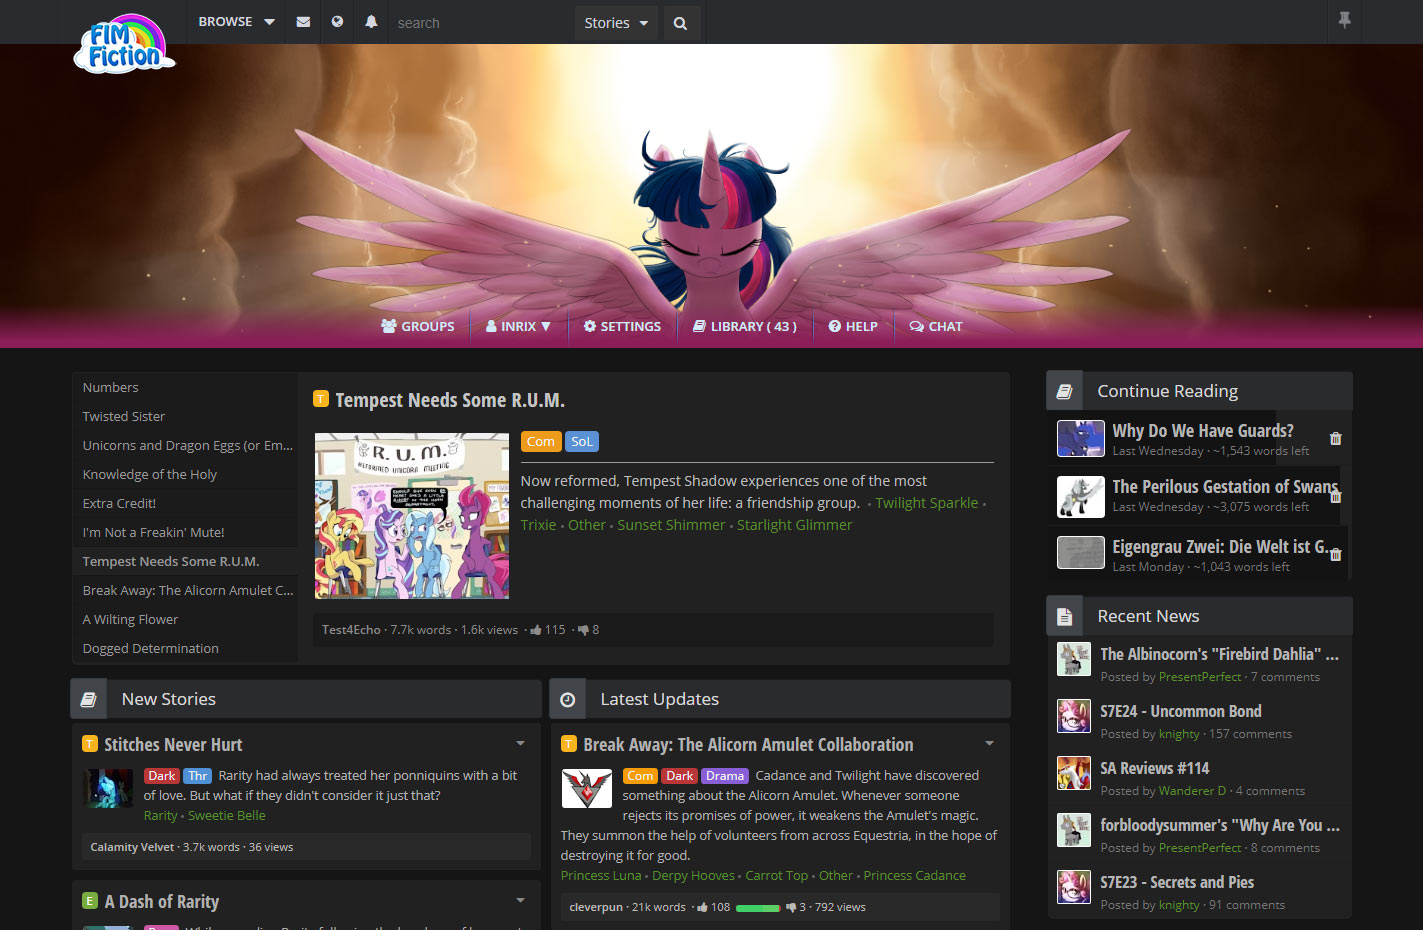
Task: Select A Wilting Flower featured story
Action: pos(185,619)
